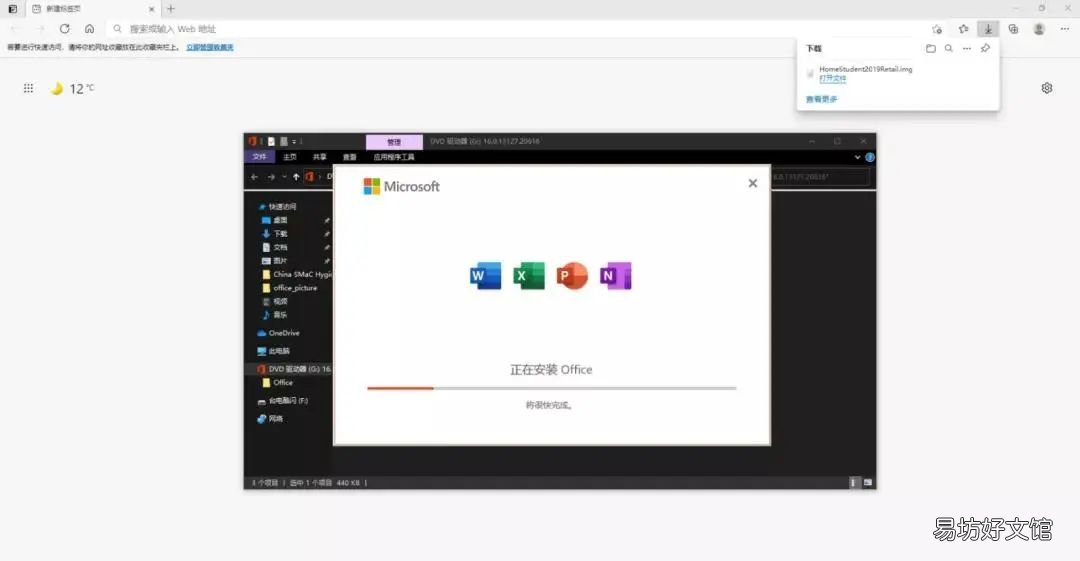The height and width of the screenshot is (561, 1080).
Task: Open the browser tab actions menu
Action: pyautogui.click(x=12, y=9)
